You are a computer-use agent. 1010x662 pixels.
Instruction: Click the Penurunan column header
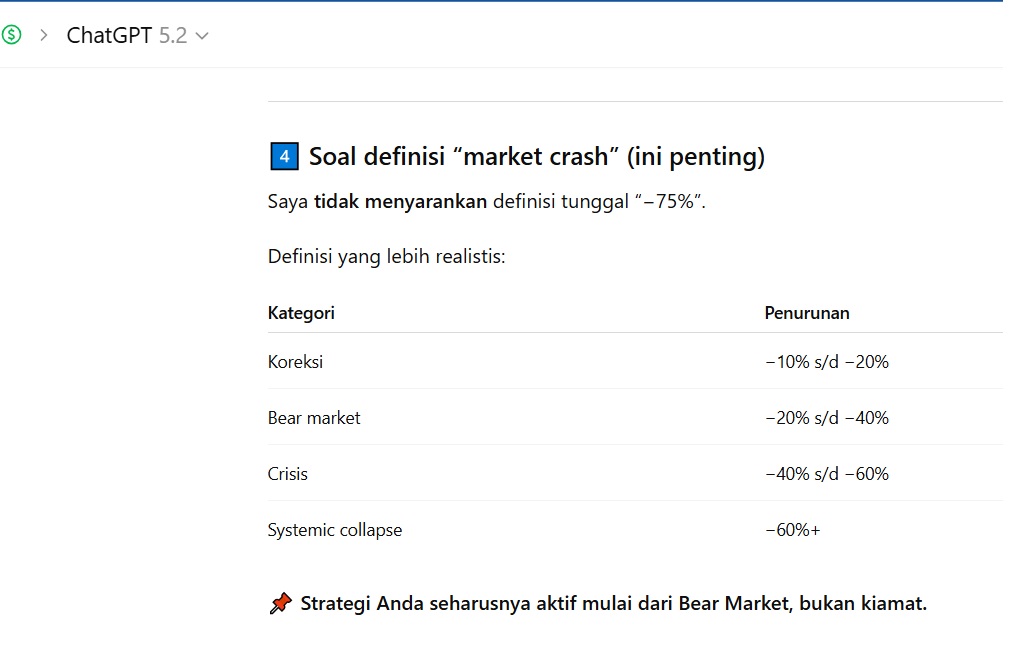click(806, 313)
